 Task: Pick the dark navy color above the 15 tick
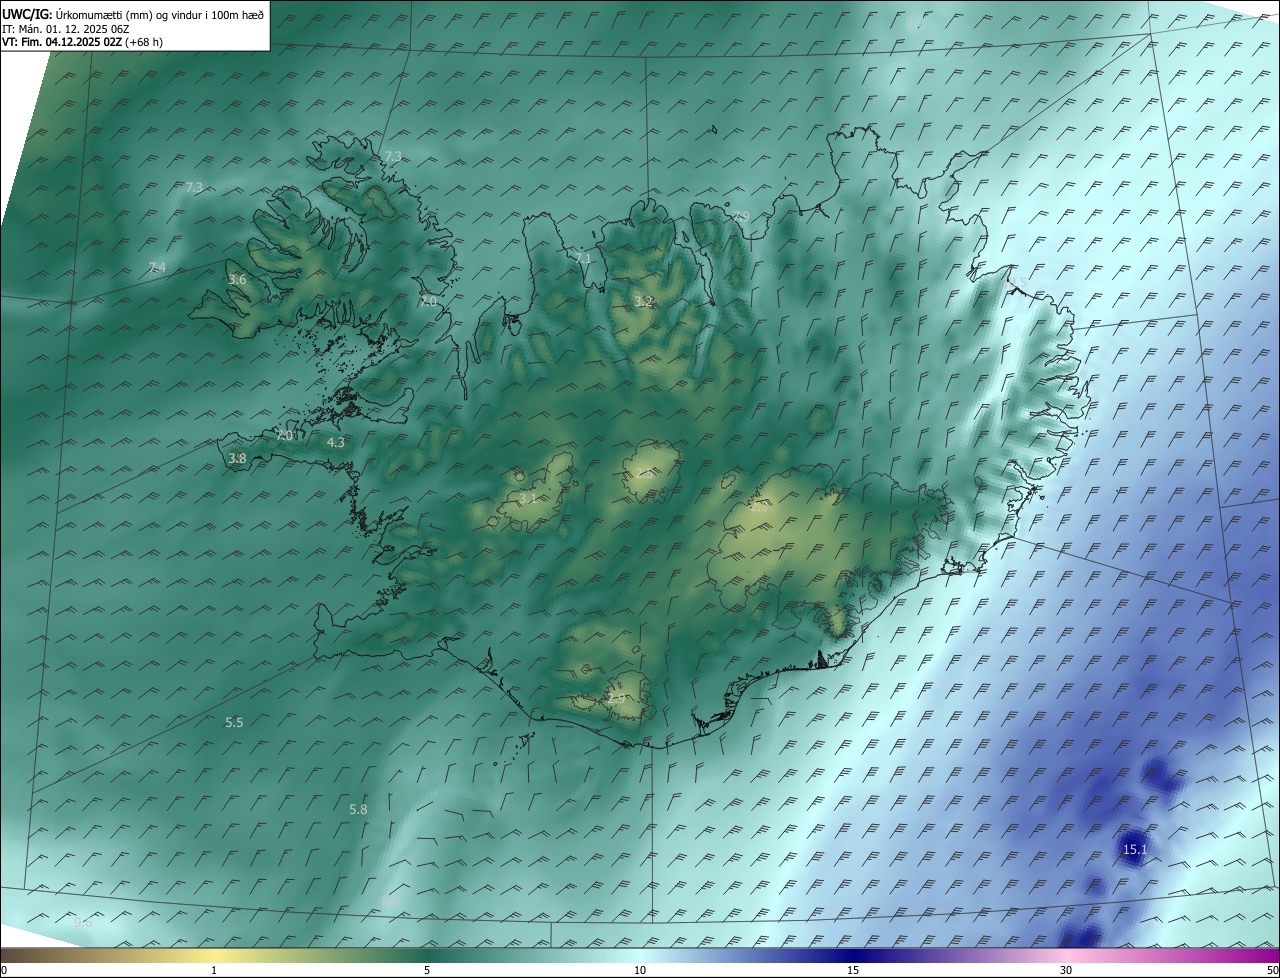click(x=853, y=956)
